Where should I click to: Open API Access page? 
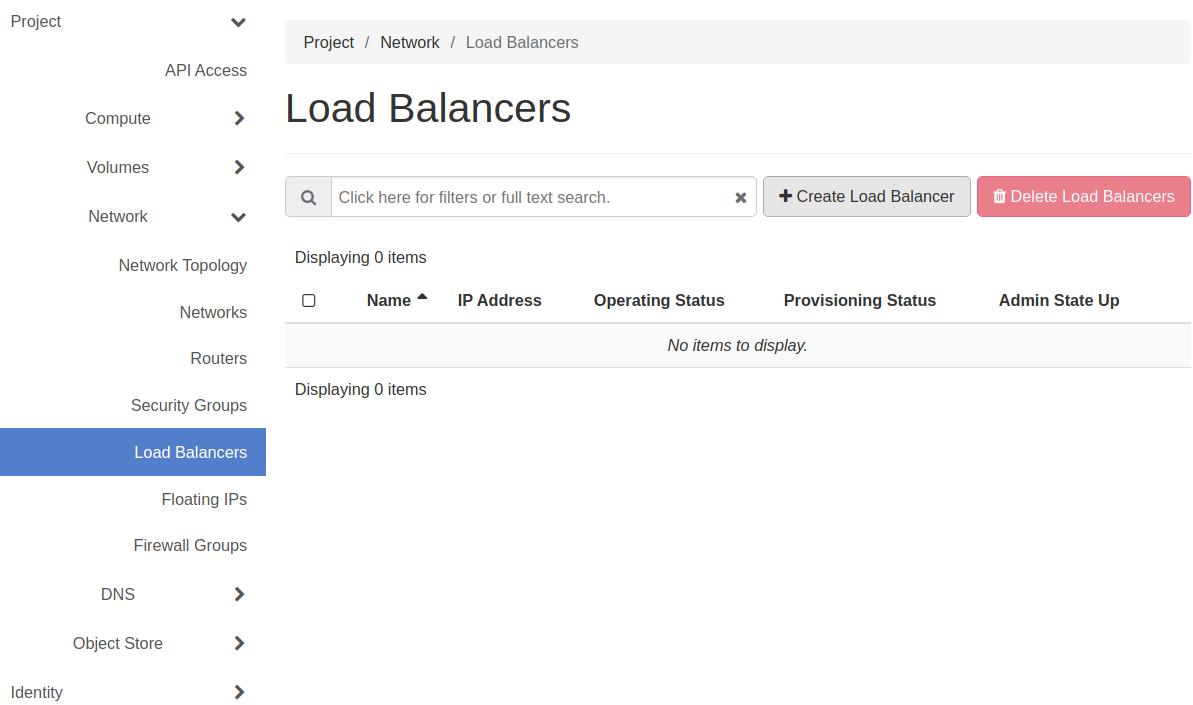tap(205, 70)
